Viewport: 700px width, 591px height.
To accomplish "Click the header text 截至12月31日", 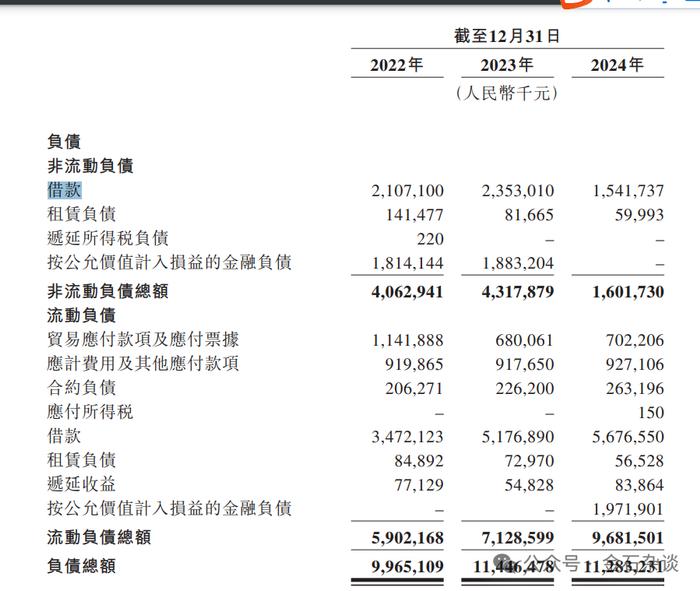I will pos(507,36).
